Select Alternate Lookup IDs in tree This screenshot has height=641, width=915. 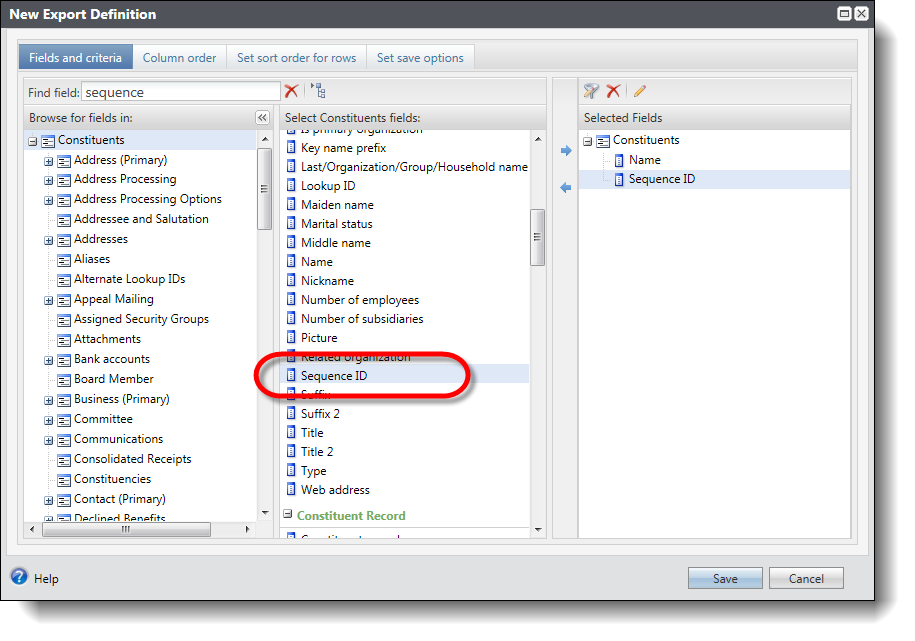coord(130,279)
